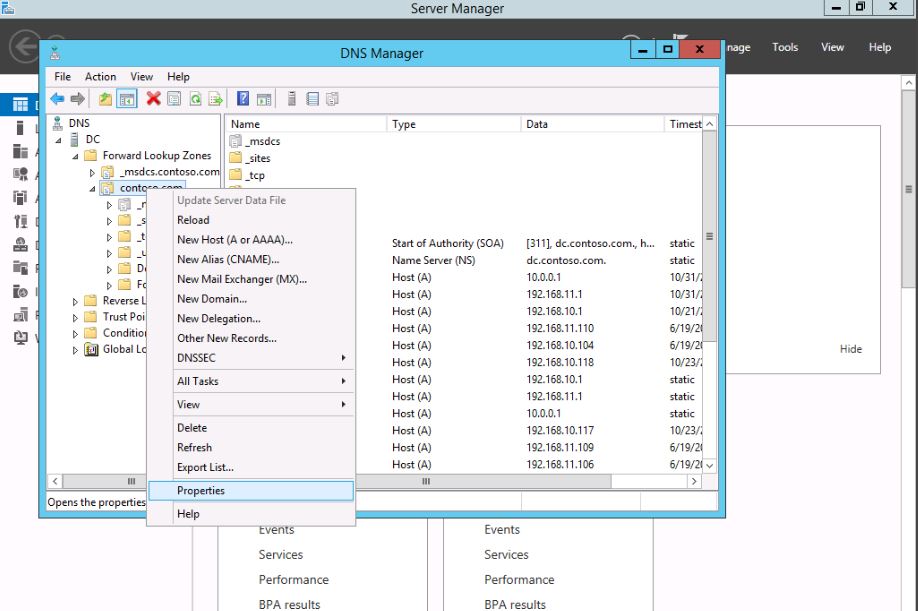Select the _sites folder icon in the list
The width and height of the screenshot is (918, 611).
(235, 158)
